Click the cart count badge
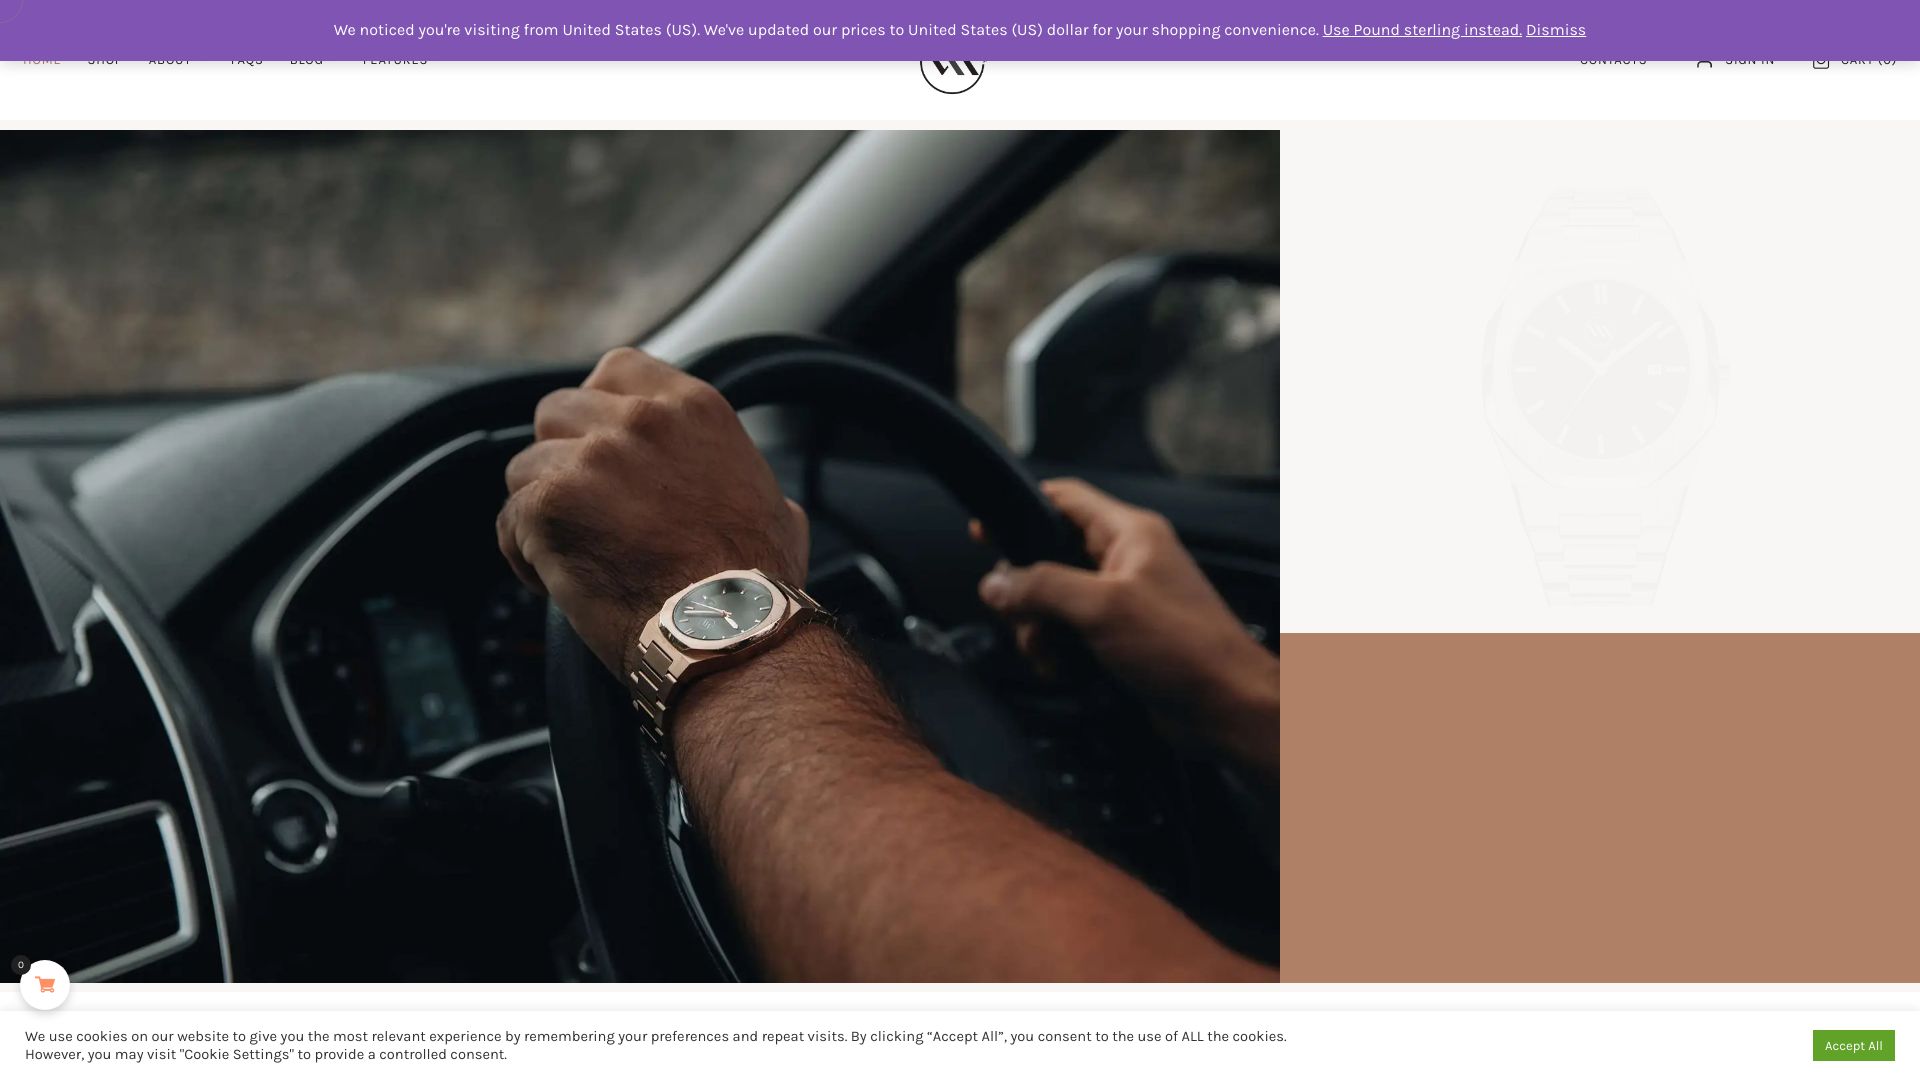1920x1080 pixels. 20,965
